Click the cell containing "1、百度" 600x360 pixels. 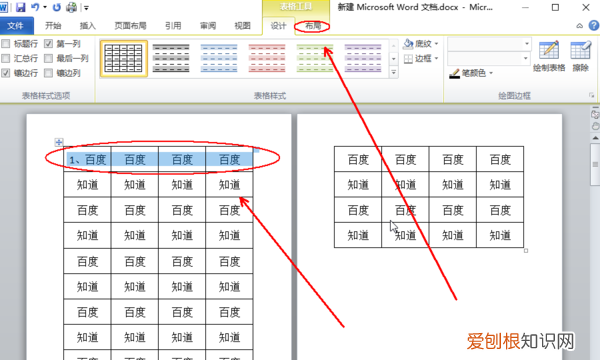click(x=87, y=160)
